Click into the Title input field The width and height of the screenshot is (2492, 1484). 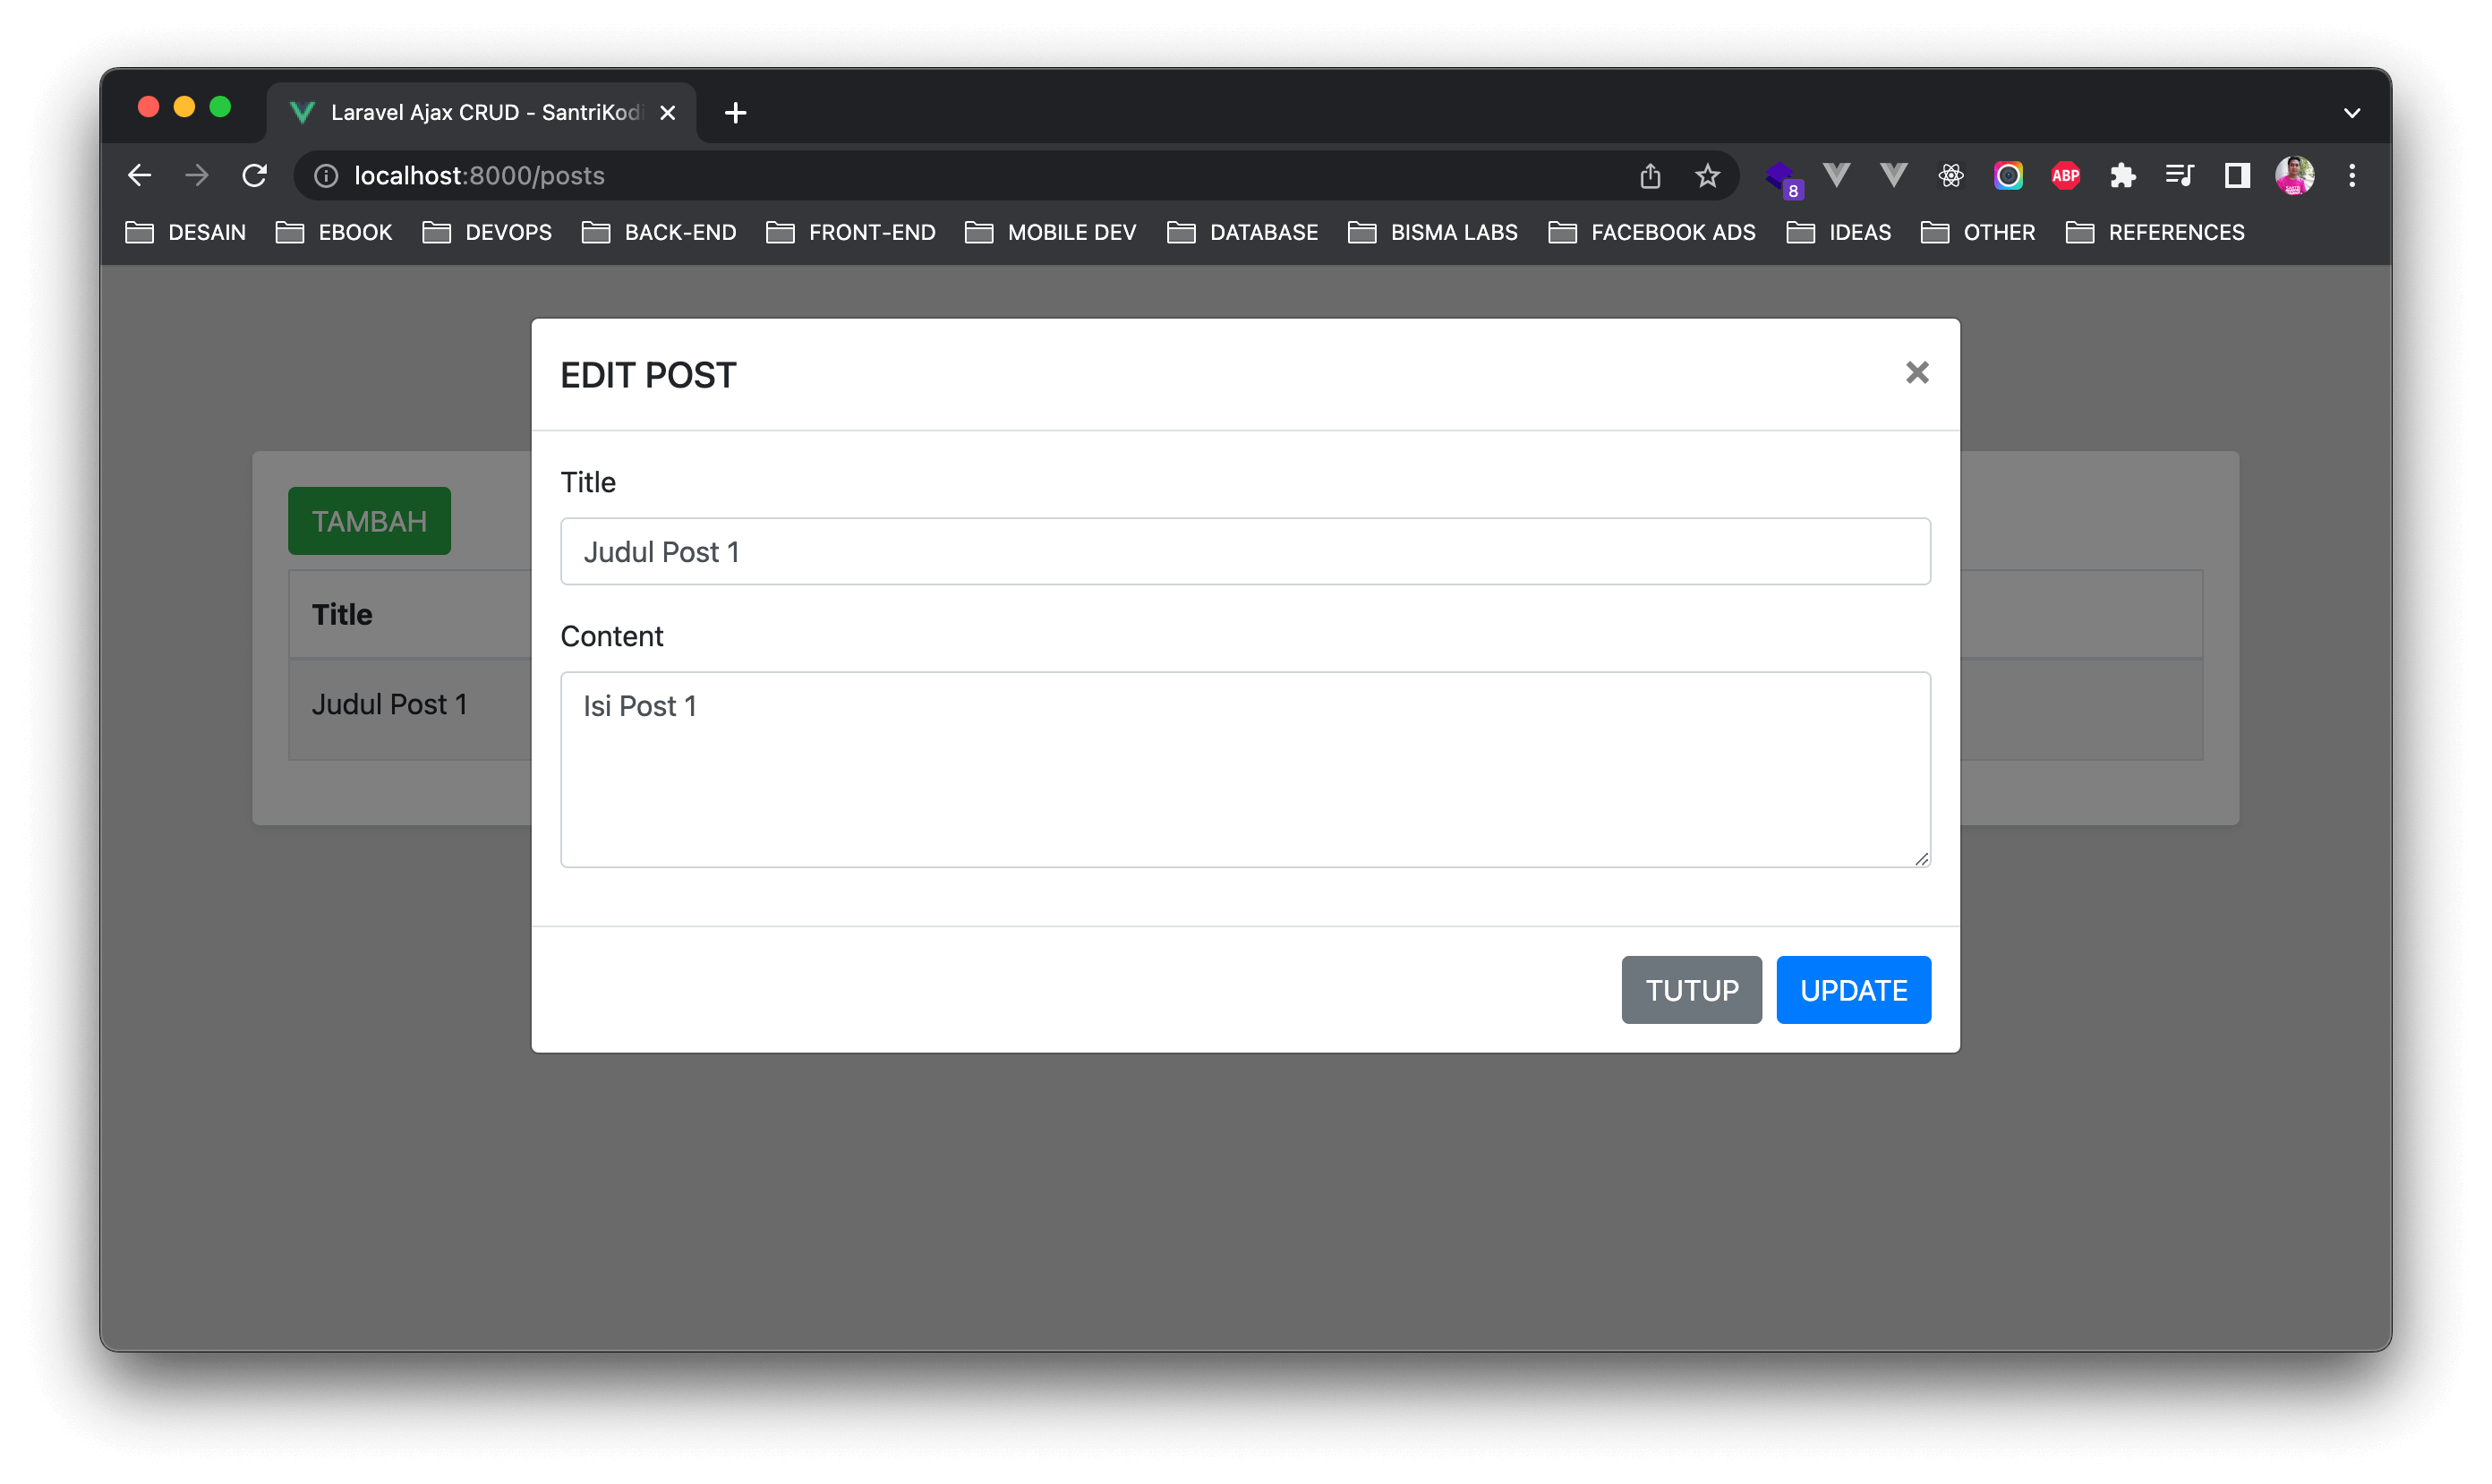(x=1245, y=551)
